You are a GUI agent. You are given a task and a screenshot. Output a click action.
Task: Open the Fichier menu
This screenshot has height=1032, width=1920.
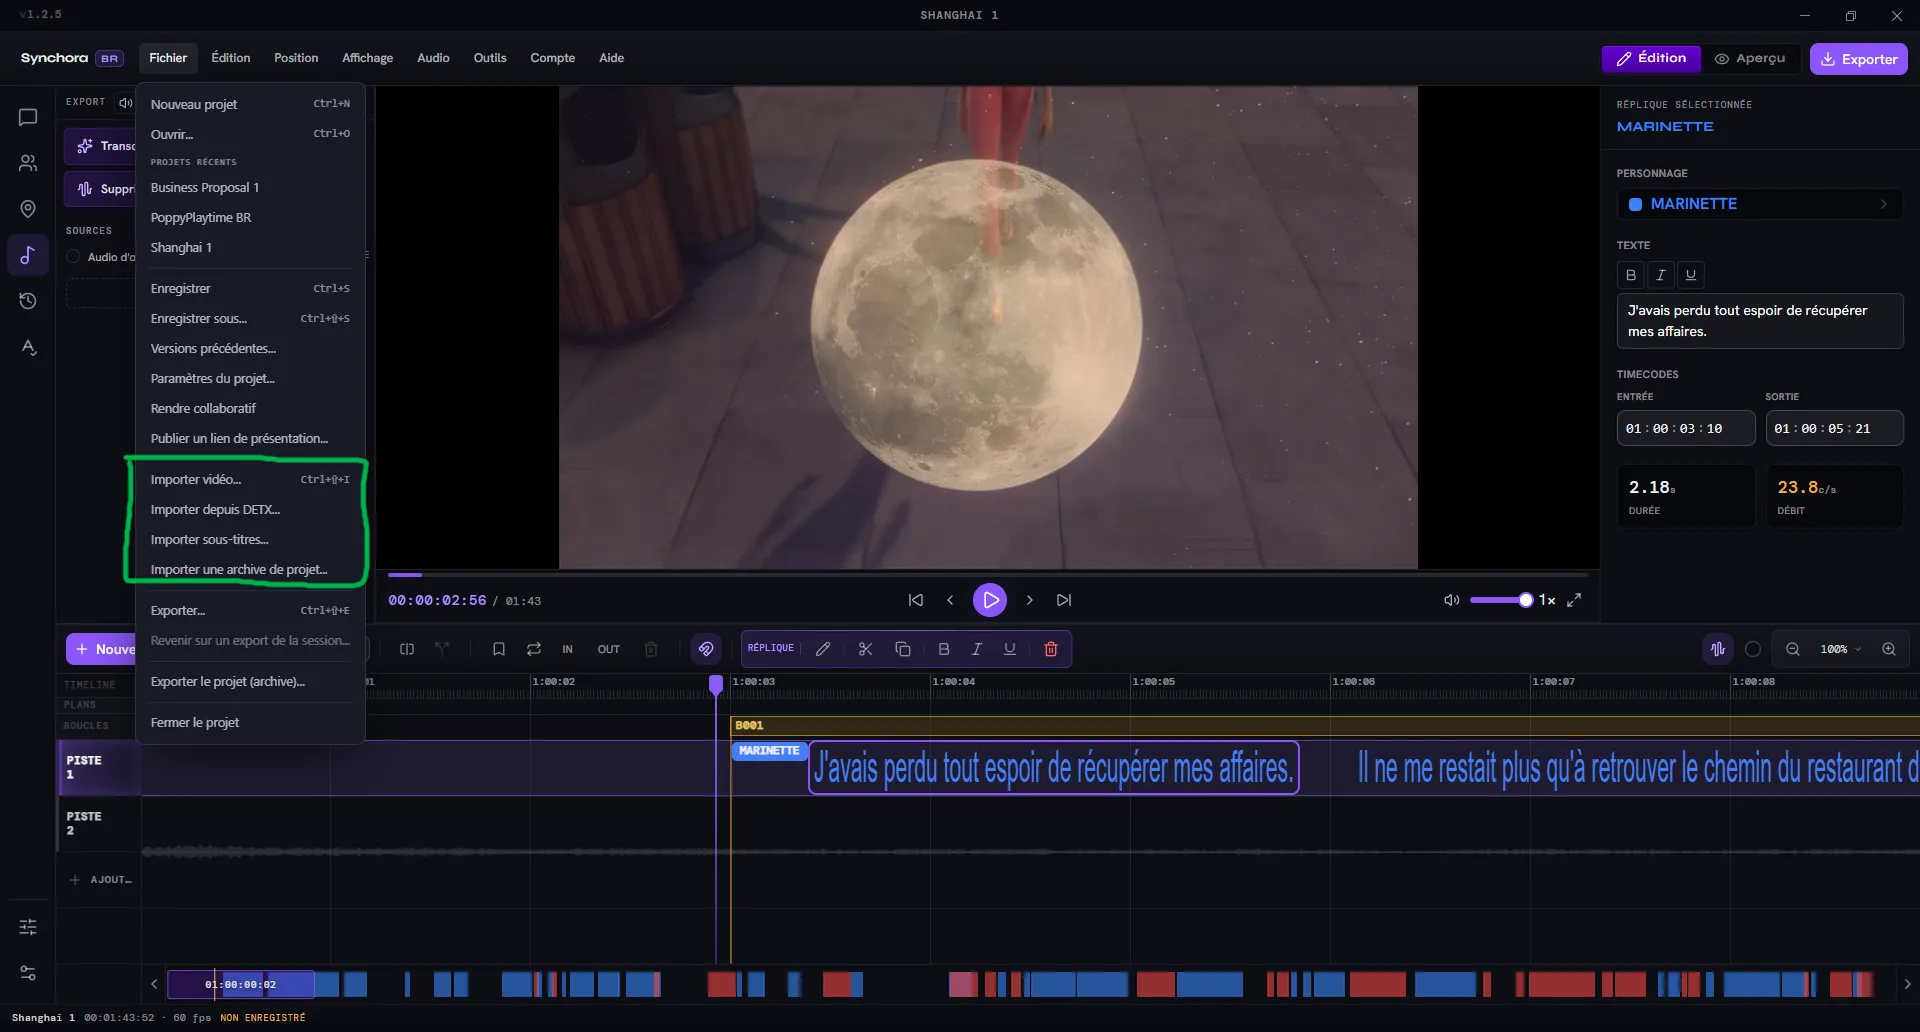point(168,58)
